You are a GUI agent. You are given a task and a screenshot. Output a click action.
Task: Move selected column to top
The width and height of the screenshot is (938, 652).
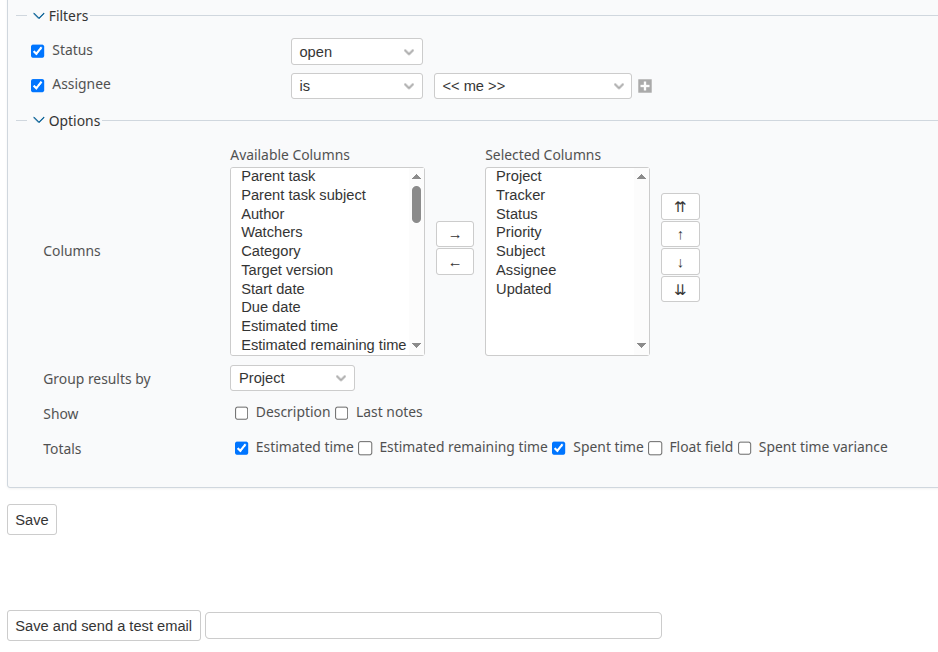[x=680, y=207]
